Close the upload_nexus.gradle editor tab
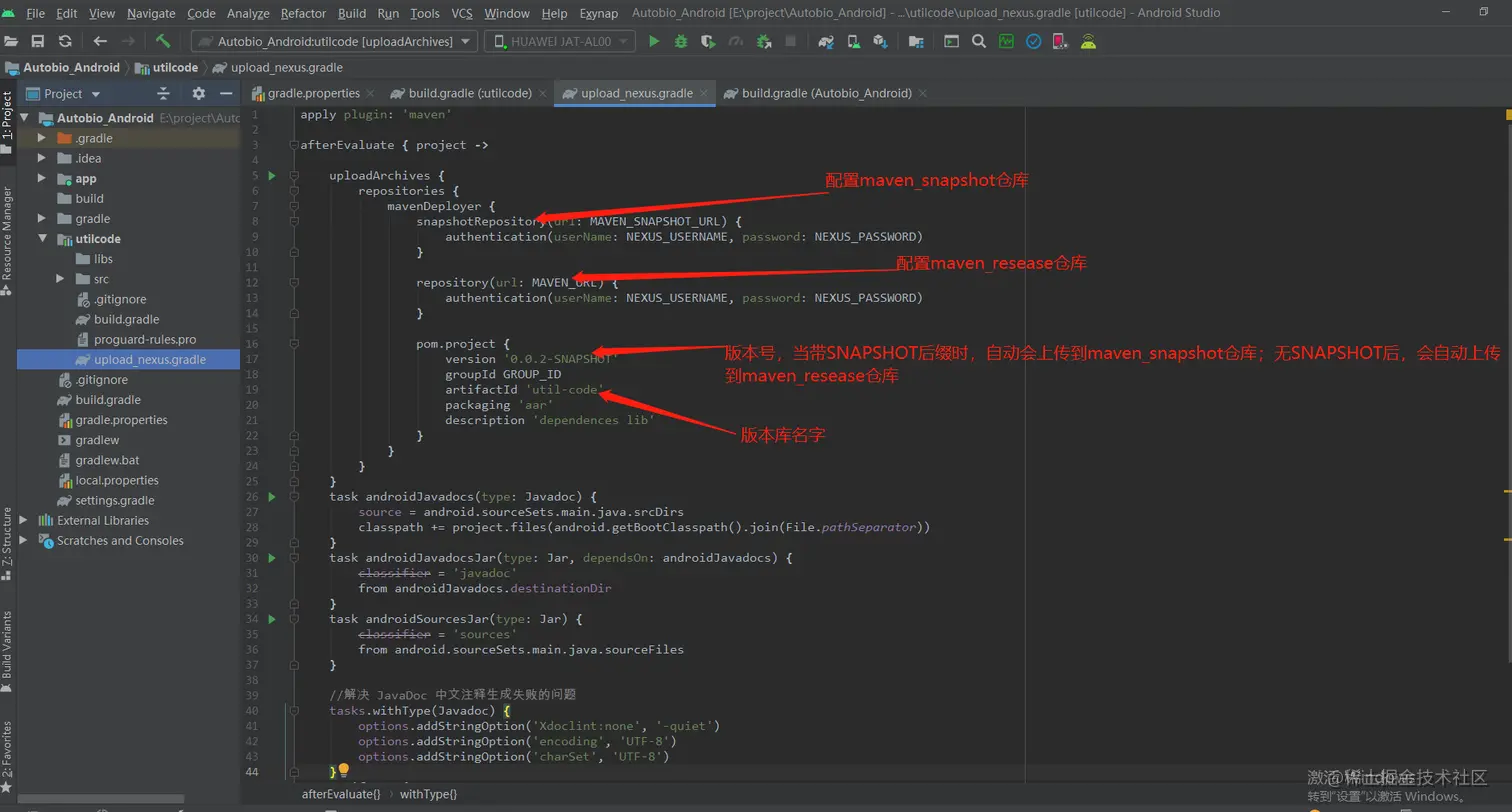Image resolution: width=1512 pixels, height=812 pixels. click(703, 93)
